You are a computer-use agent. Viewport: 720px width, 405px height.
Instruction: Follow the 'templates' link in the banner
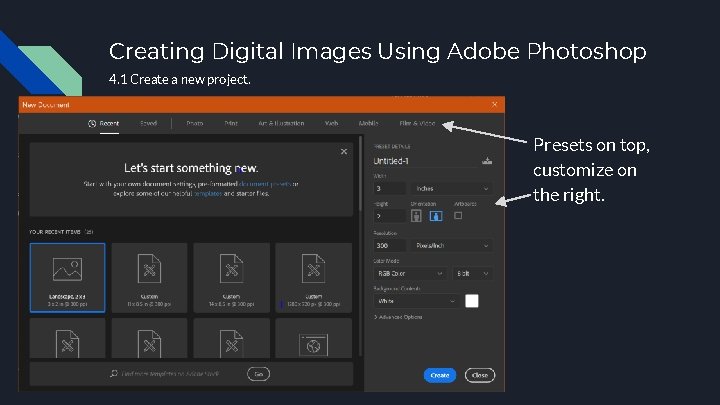pyautogui.click(x=208, y=193)
